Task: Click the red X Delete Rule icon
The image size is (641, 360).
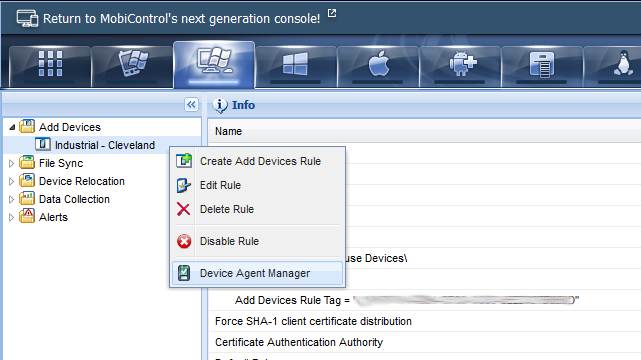Action: (x=184, y=209)
